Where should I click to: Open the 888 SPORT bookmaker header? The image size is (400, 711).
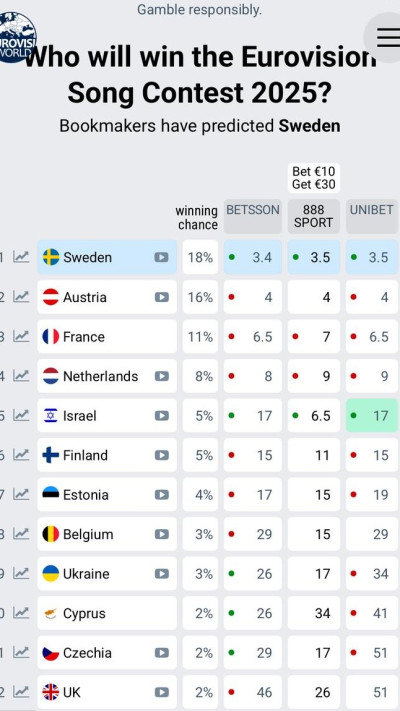pos(313,216)
